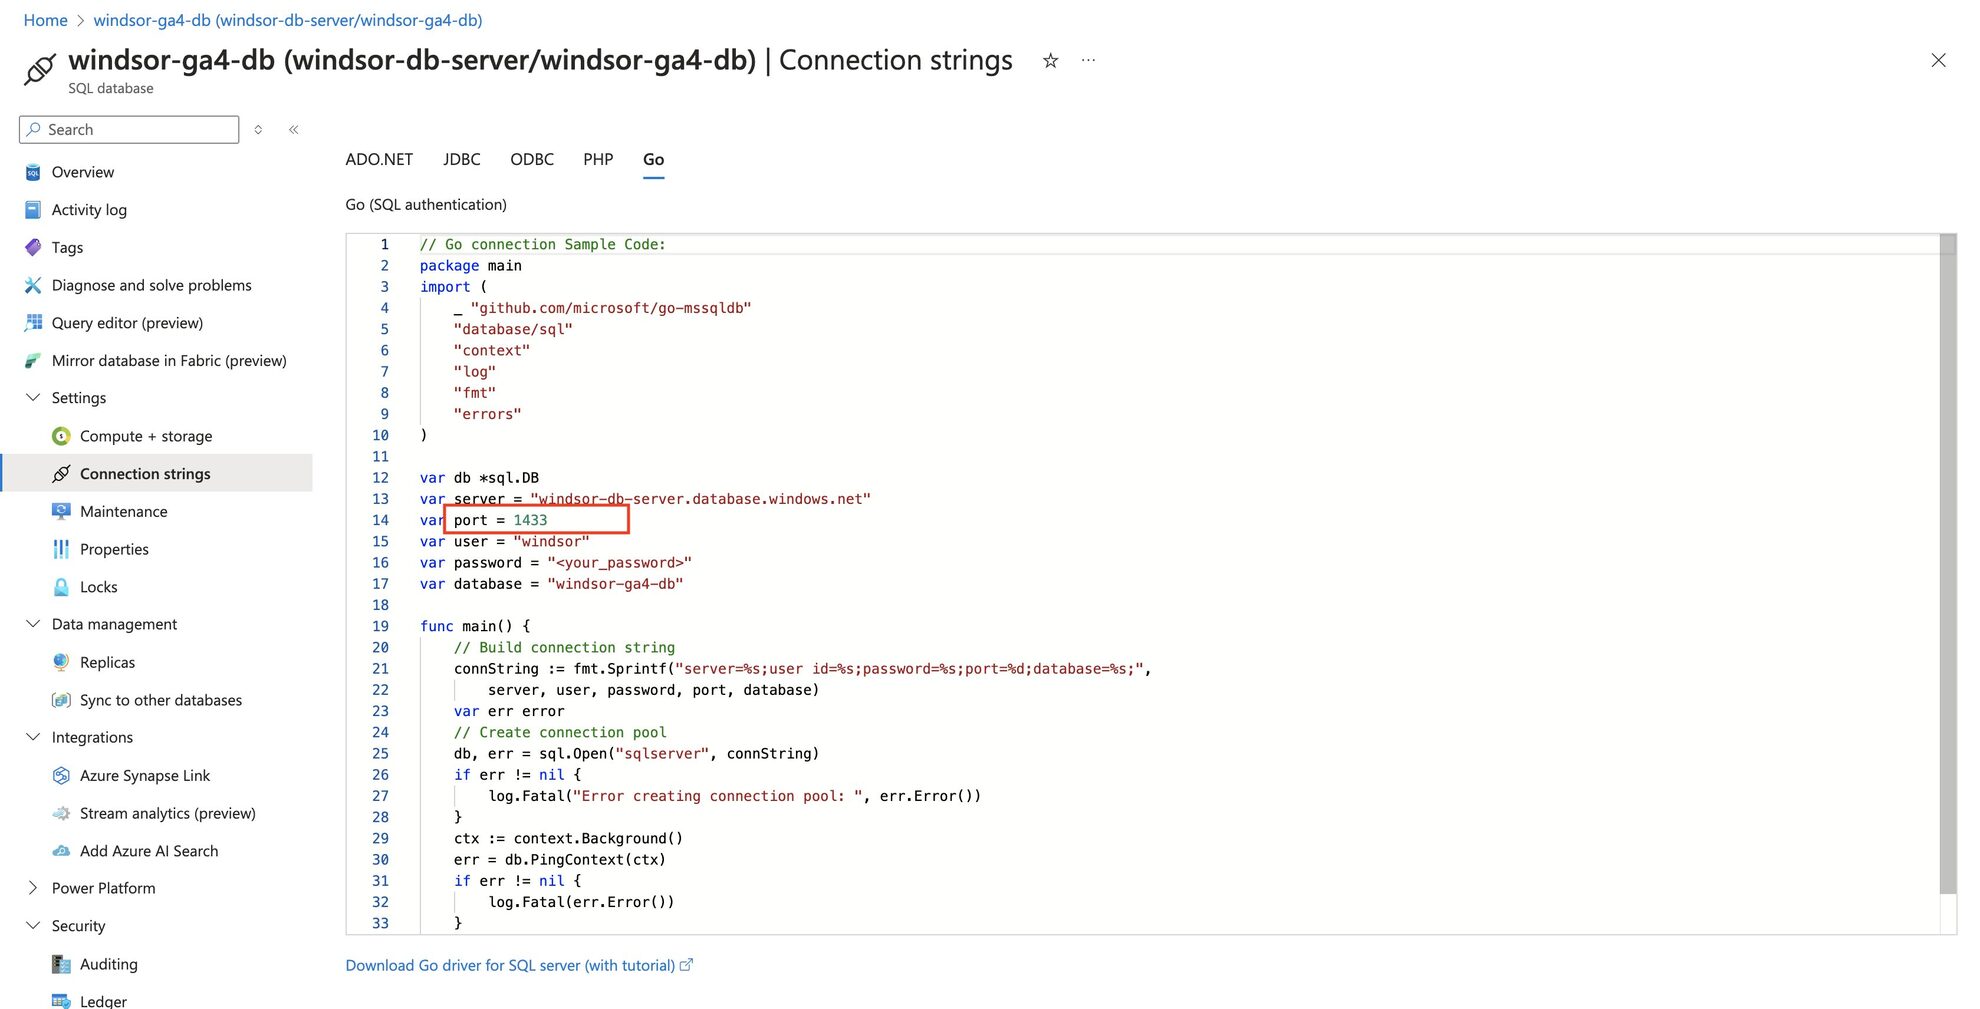Click the "github.com/microsoft/go-mssqldb" import line
The height and width of the screenshot is (1009, 1980).
pos(611,308)
